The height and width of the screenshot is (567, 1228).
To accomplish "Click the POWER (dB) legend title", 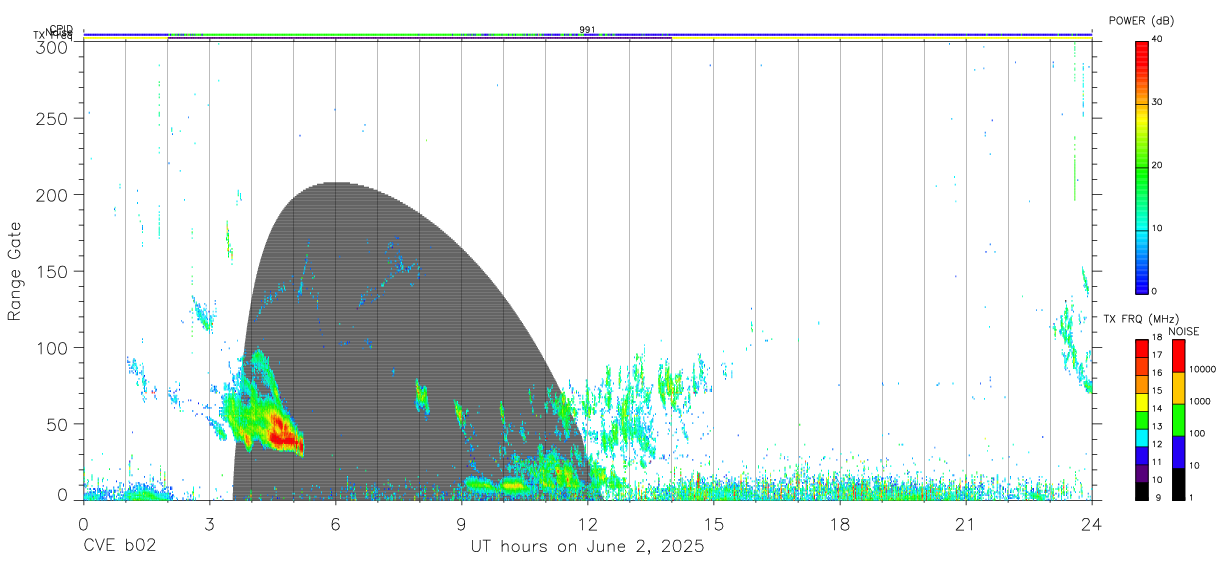I will tap(1140, 21).
